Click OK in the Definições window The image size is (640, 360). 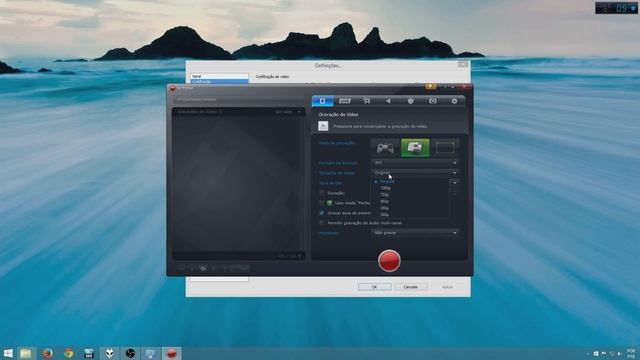pyautogui.click(x=374, y=287)
